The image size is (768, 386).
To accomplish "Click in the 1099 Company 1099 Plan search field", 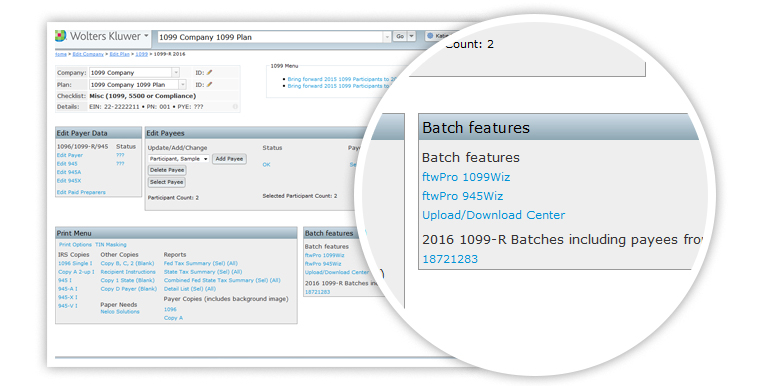I will 270,37.
